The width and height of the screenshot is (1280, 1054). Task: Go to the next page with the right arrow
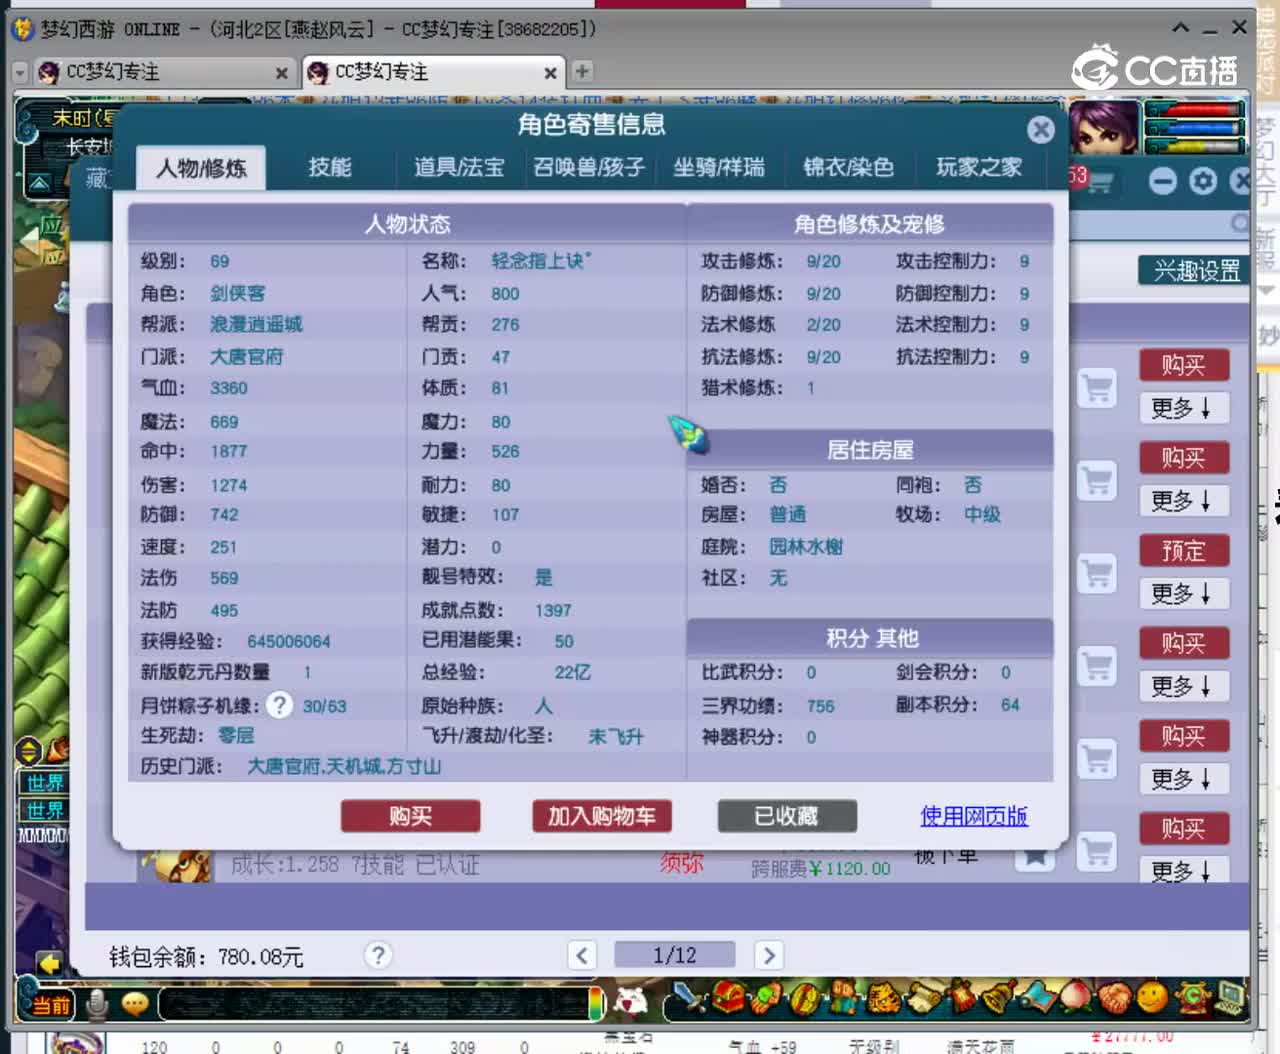coord(768,955)
